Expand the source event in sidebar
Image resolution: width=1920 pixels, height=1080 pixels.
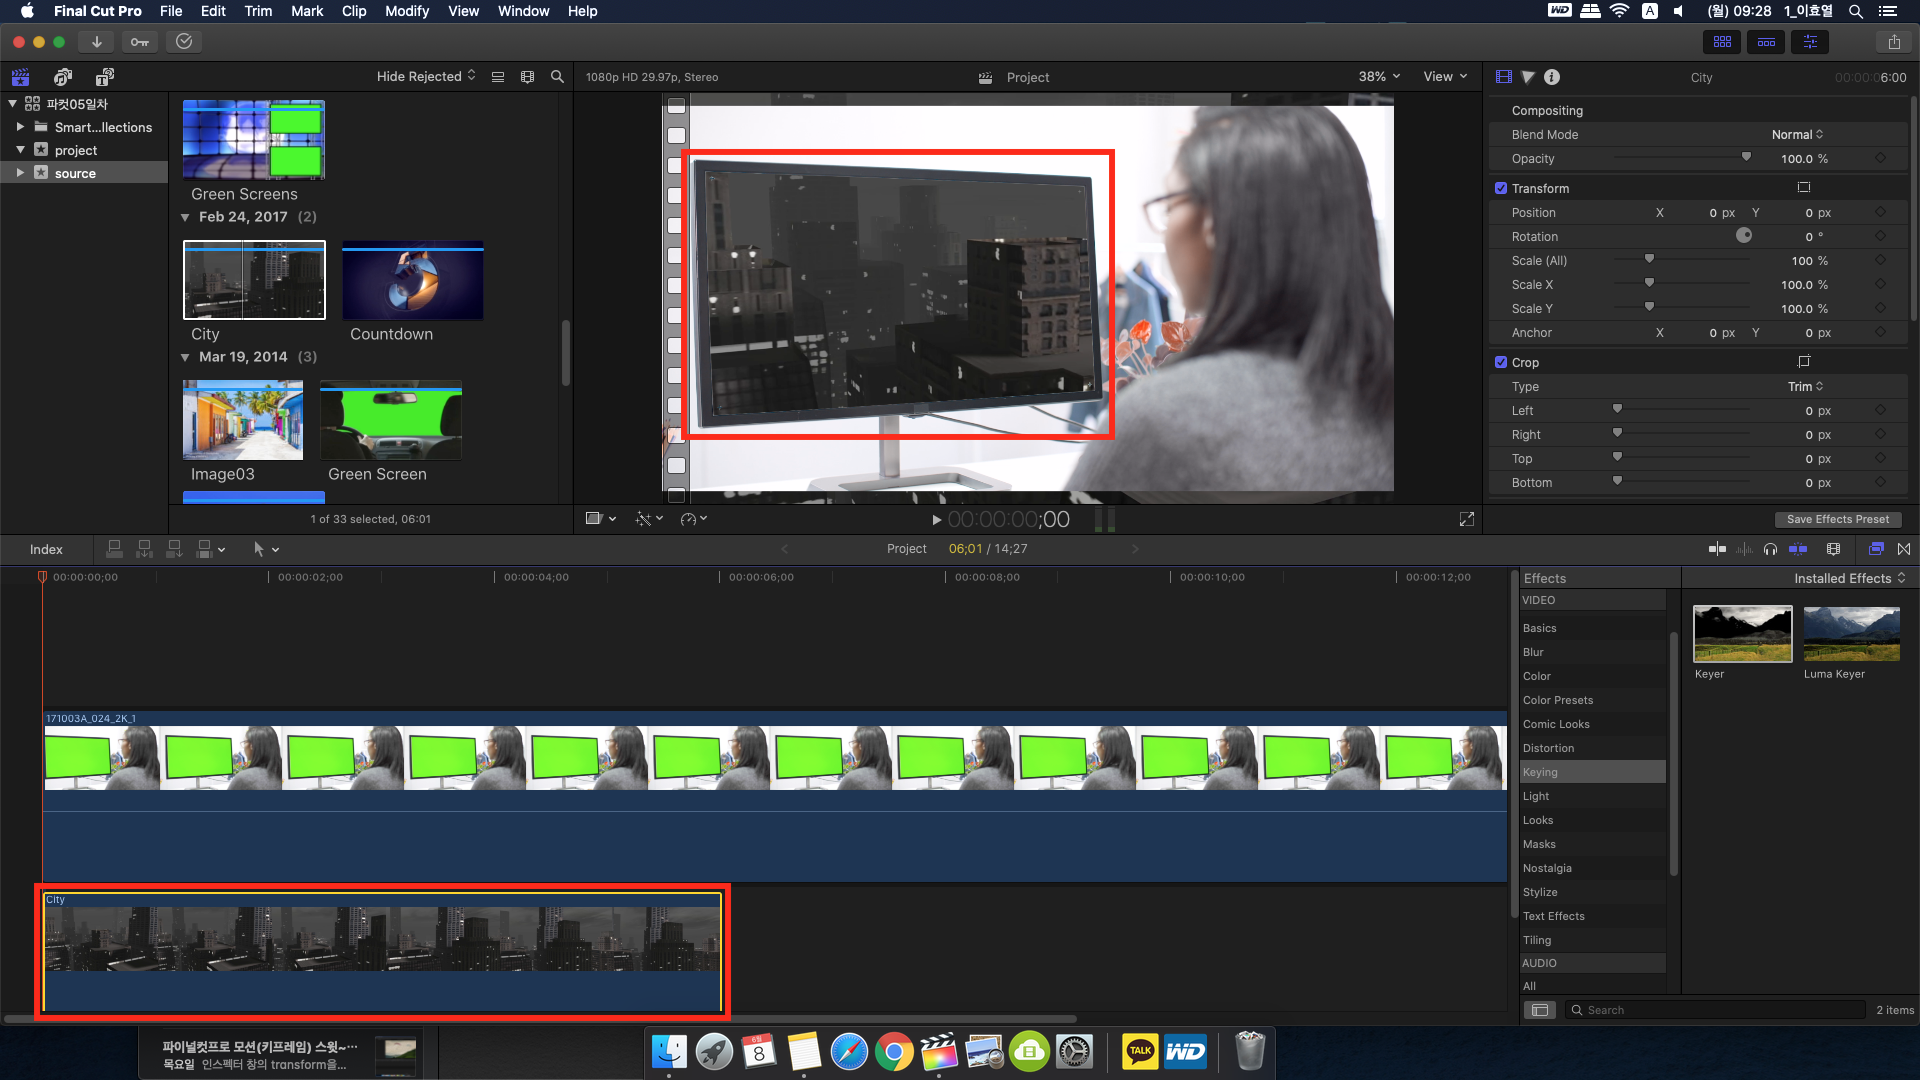20,173
